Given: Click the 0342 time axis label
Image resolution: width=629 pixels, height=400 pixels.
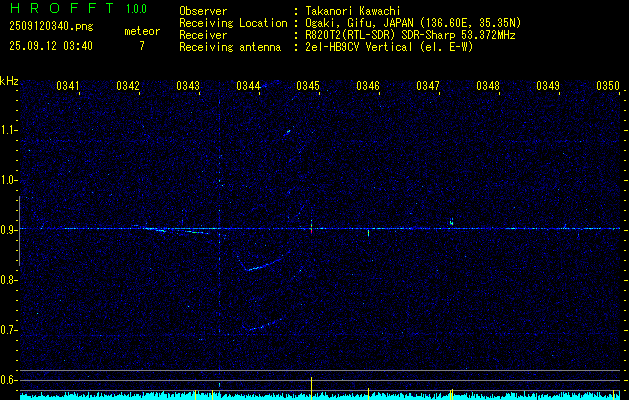Looking at the screenshot, I should click(x=128, y=85).
